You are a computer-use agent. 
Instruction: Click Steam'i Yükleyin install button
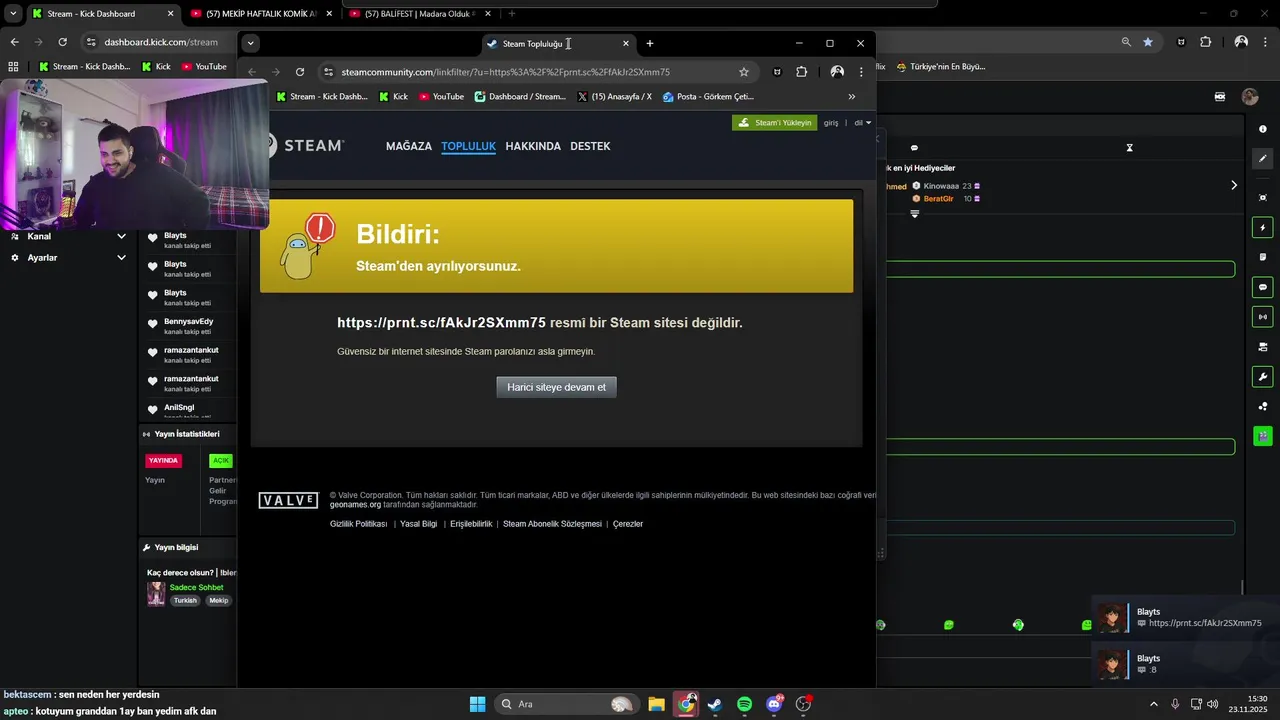(x=774, y=123)
